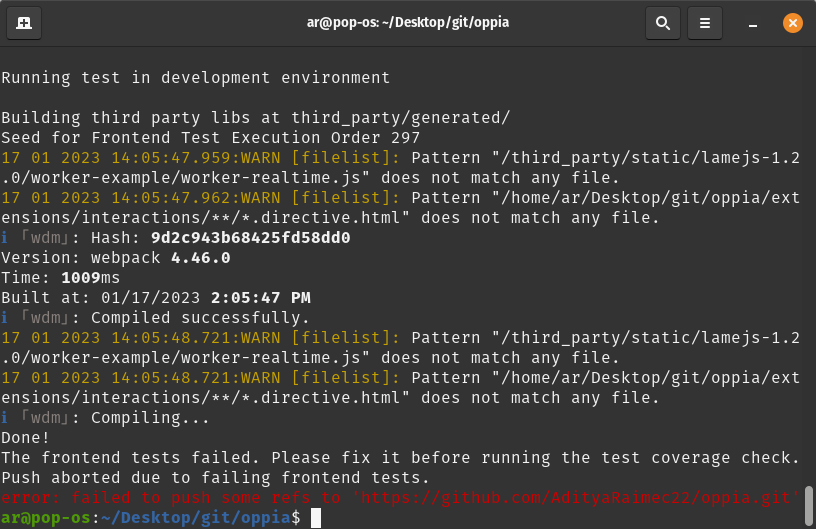Click the blue info 'i' beside Compiling
The image size is (816, 529).
coord(5,417)
